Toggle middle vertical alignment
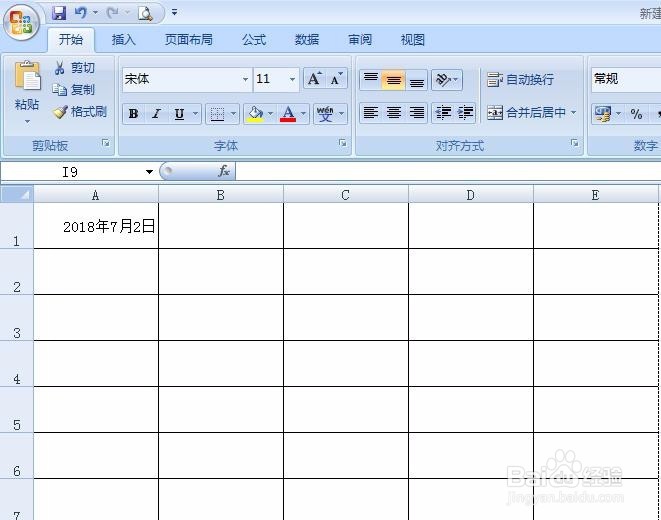The height and width of the screenshot is (520, 661). 393,79
